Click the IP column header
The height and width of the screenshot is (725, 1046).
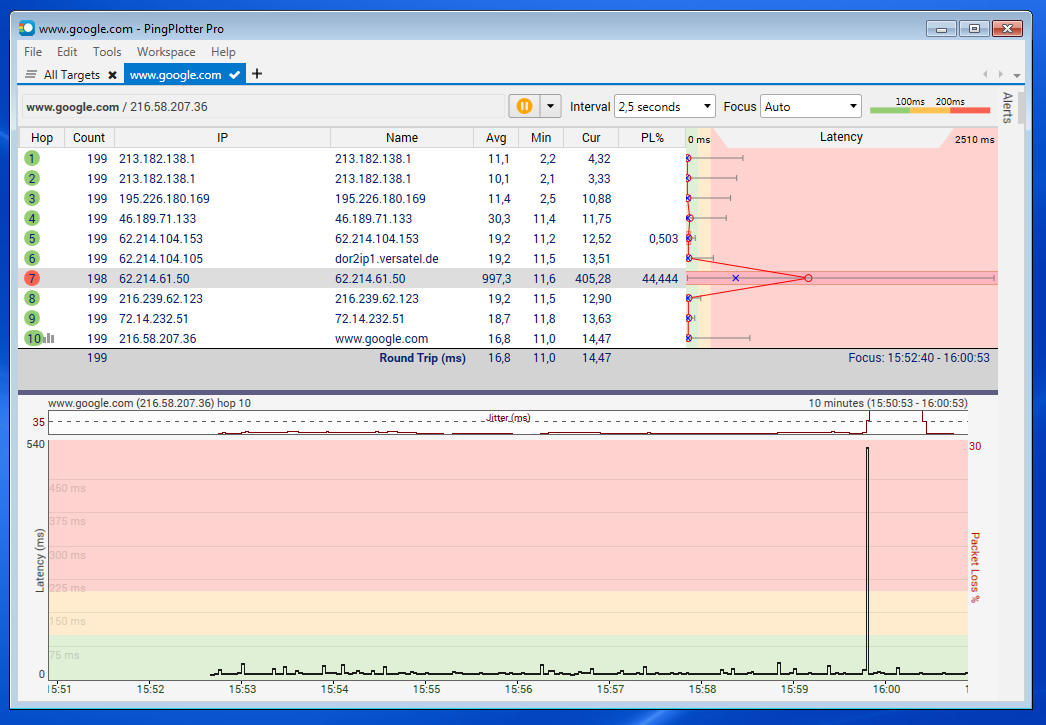pos(222,137)
